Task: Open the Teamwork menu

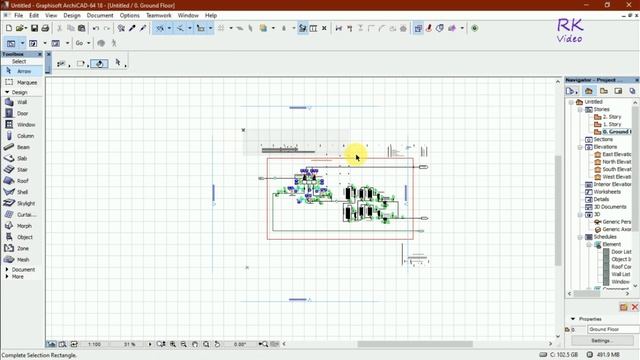Action: click(159, 15)
